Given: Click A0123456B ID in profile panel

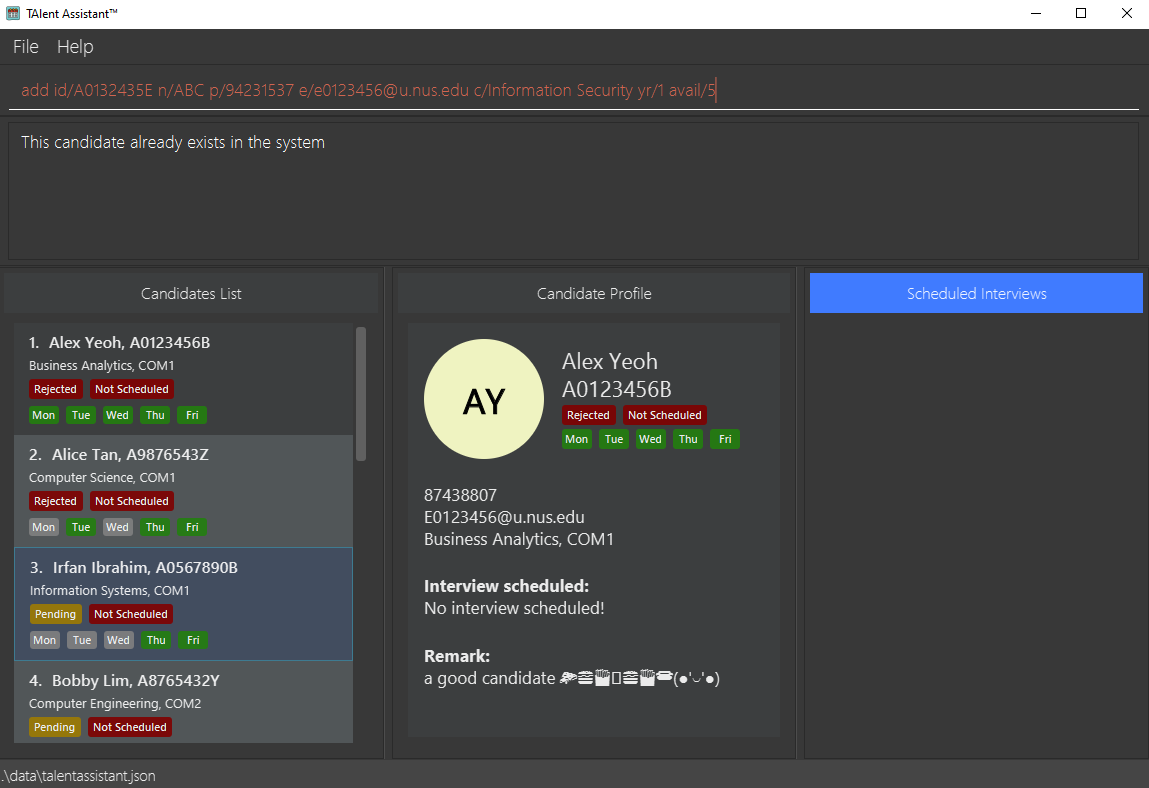Looking at the screenshot, I should (x=616, y=389).
